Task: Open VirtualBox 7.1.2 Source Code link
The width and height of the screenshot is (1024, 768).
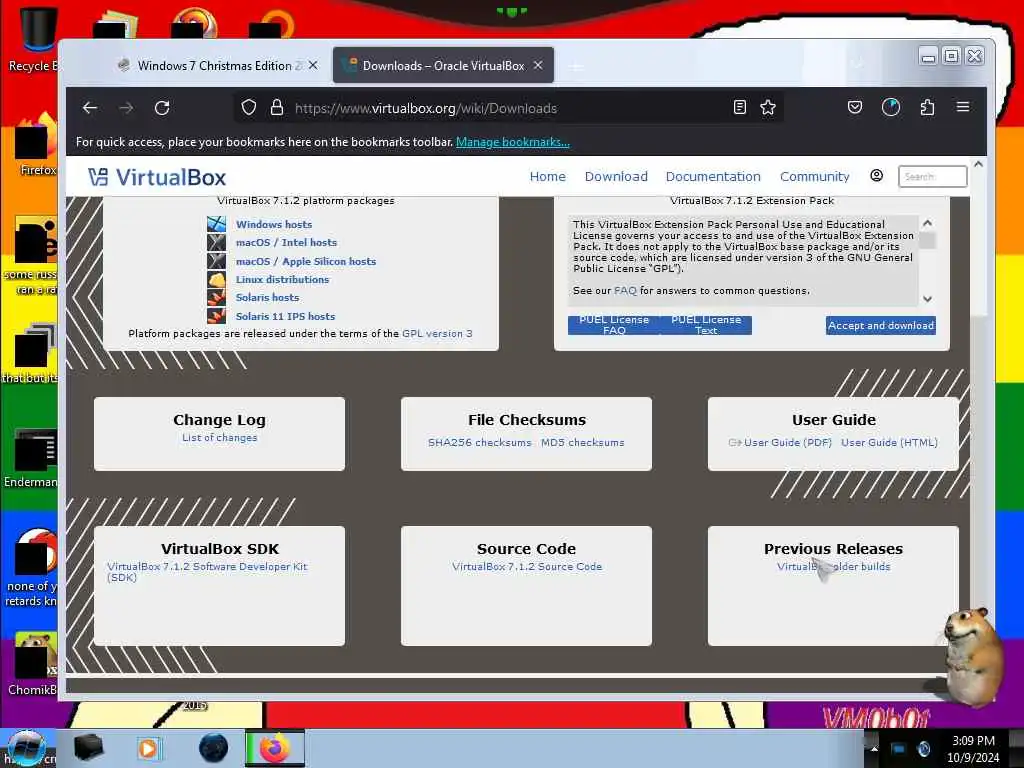Action: (527, 567)
